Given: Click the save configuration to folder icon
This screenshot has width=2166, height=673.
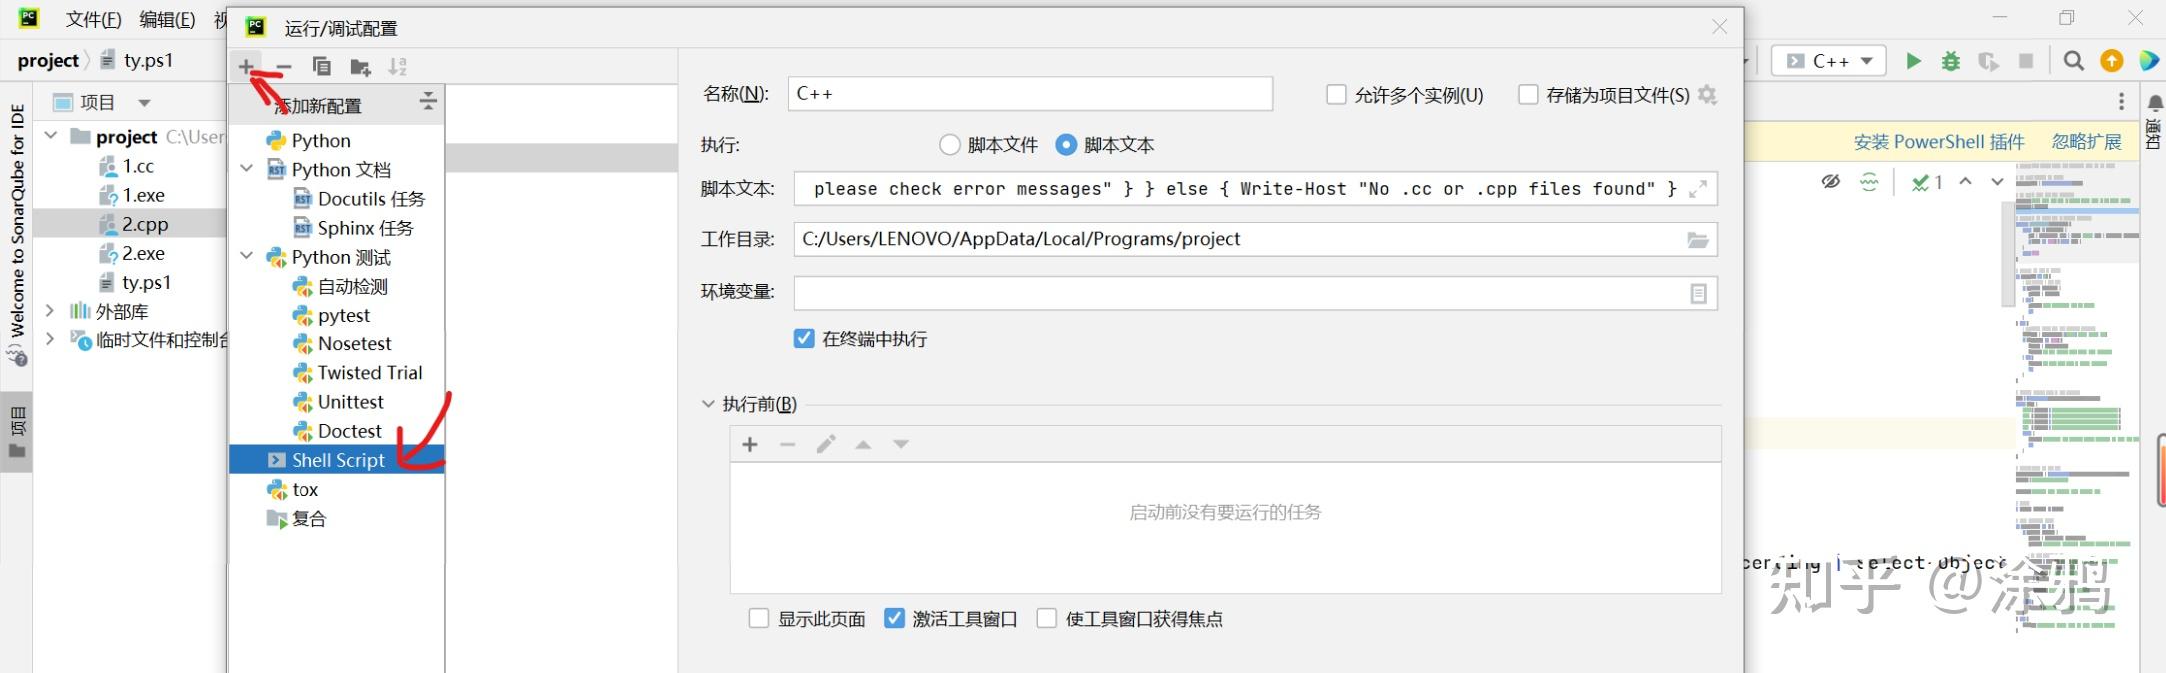Looking at the screenshot, I should tap(360, 67).
